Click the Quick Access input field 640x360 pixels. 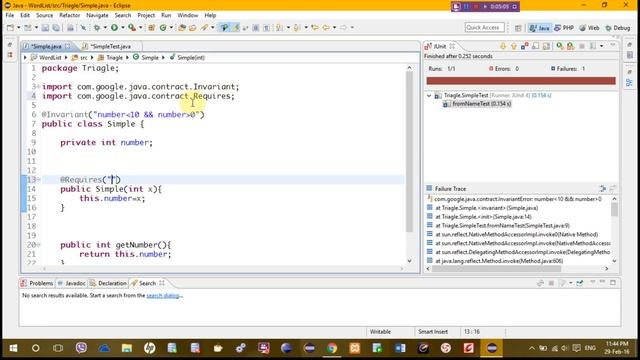tap(484, 27)
